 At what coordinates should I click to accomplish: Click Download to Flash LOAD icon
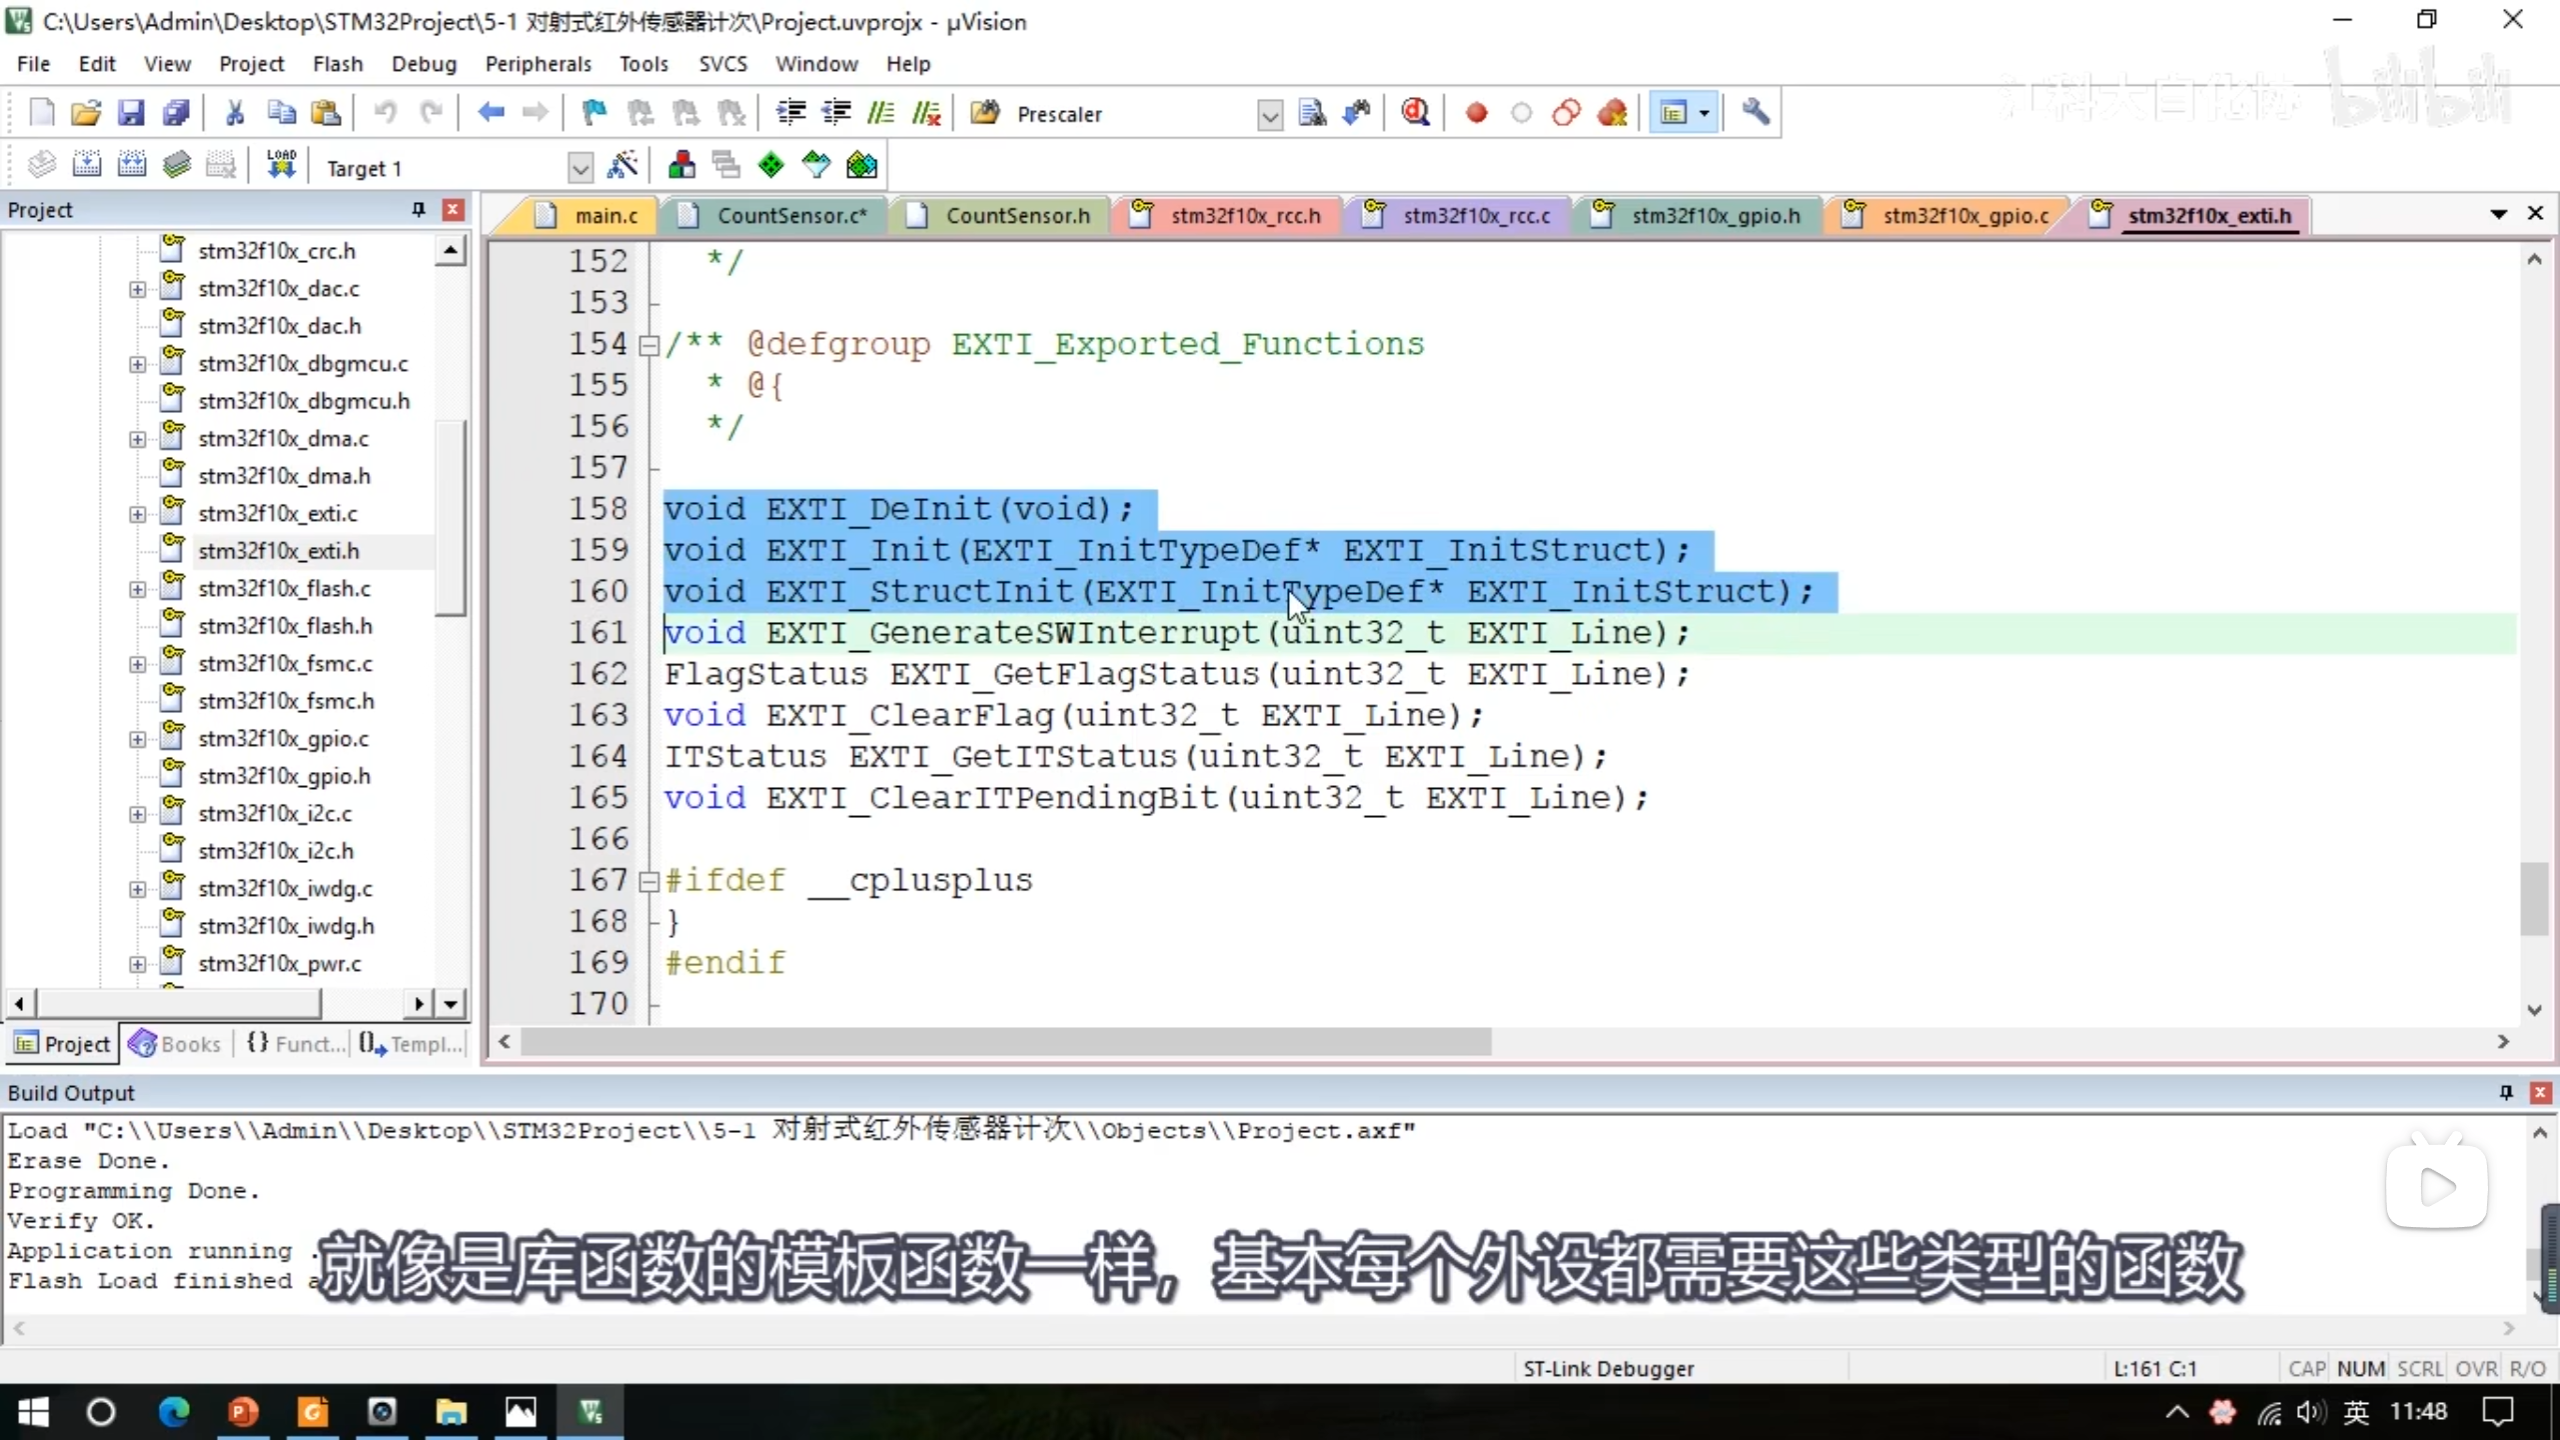[281, 165]
